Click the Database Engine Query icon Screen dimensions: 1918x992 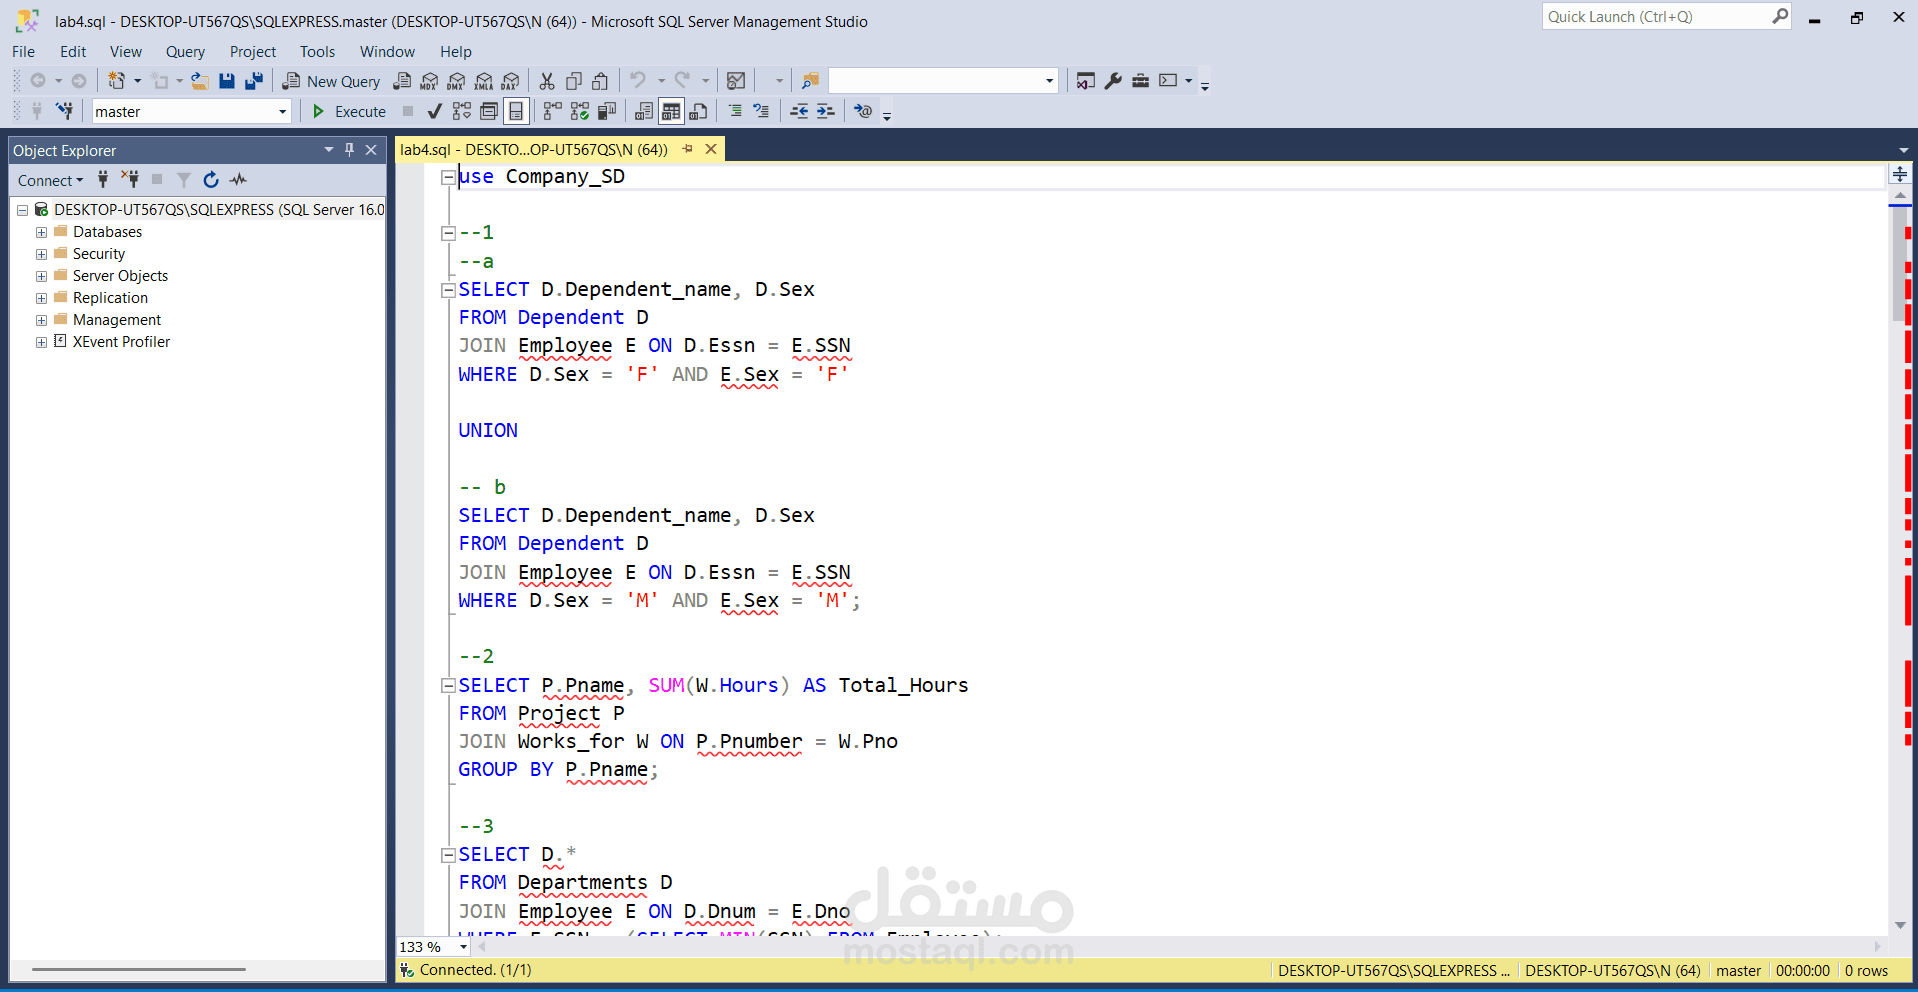coord(402,81)
